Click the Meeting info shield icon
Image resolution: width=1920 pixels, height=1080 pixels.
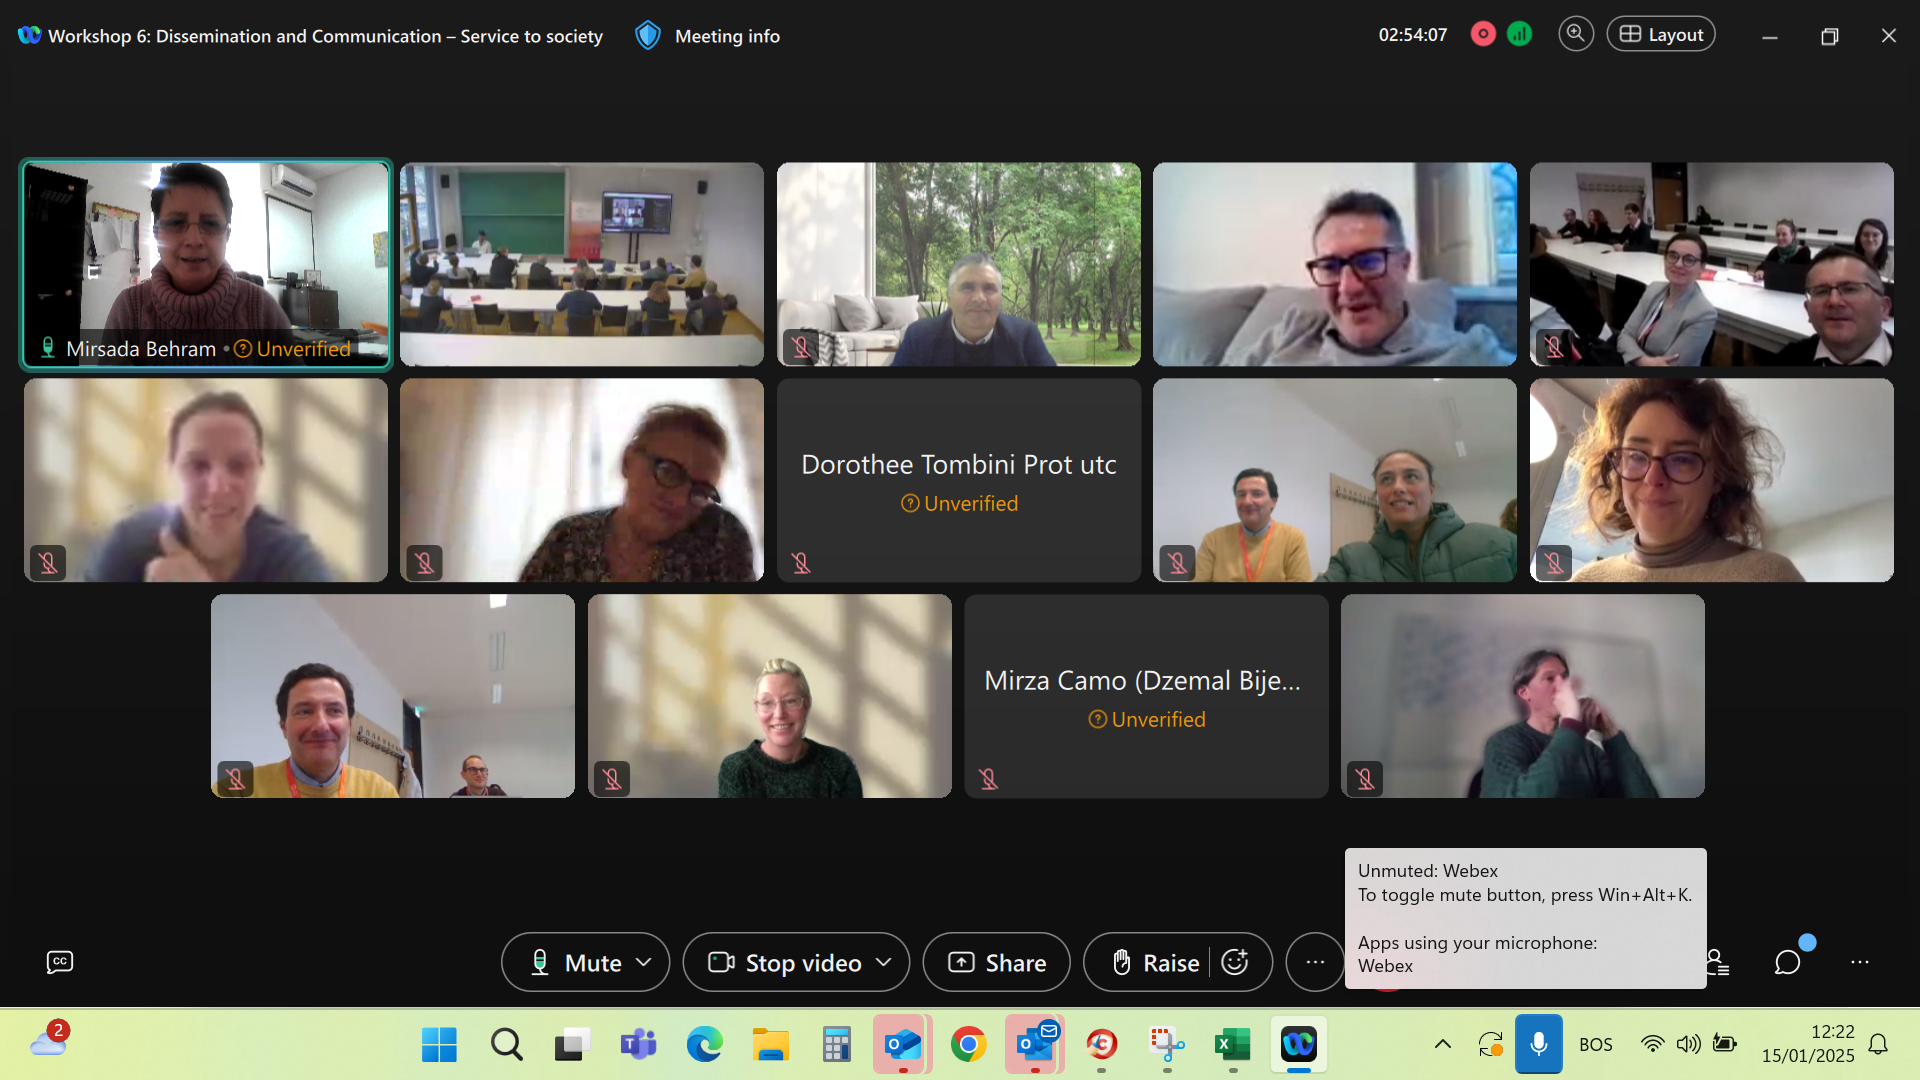tap(648, 36)
